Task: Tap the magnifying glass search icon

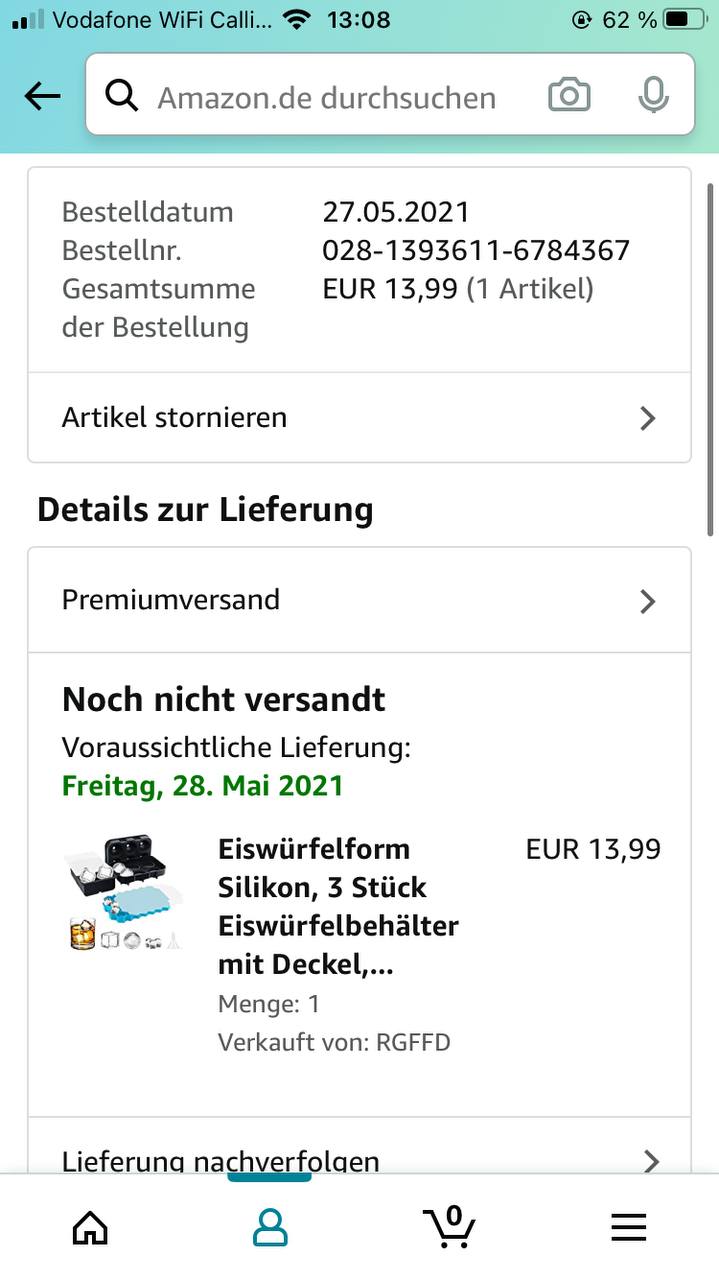Action: coord(122,96)
